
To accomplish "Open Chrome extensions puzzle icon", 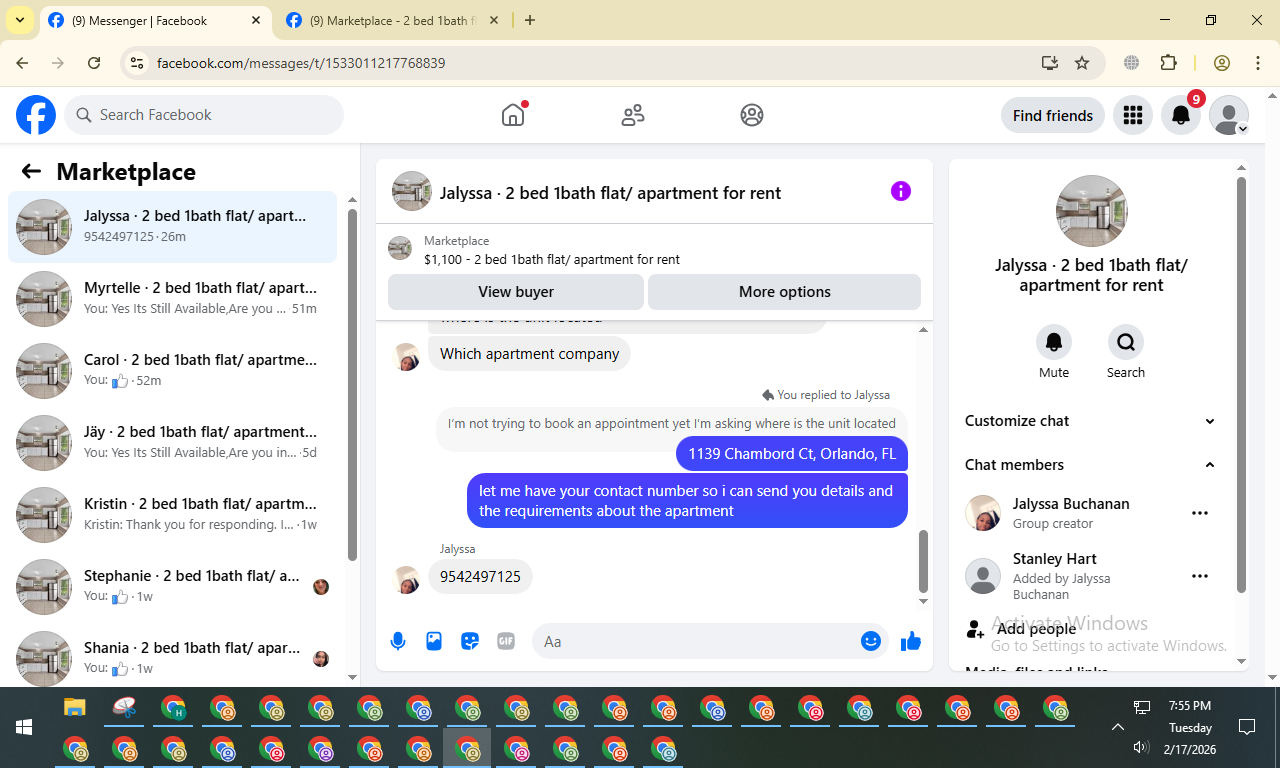I will [x=1168, y=63].
